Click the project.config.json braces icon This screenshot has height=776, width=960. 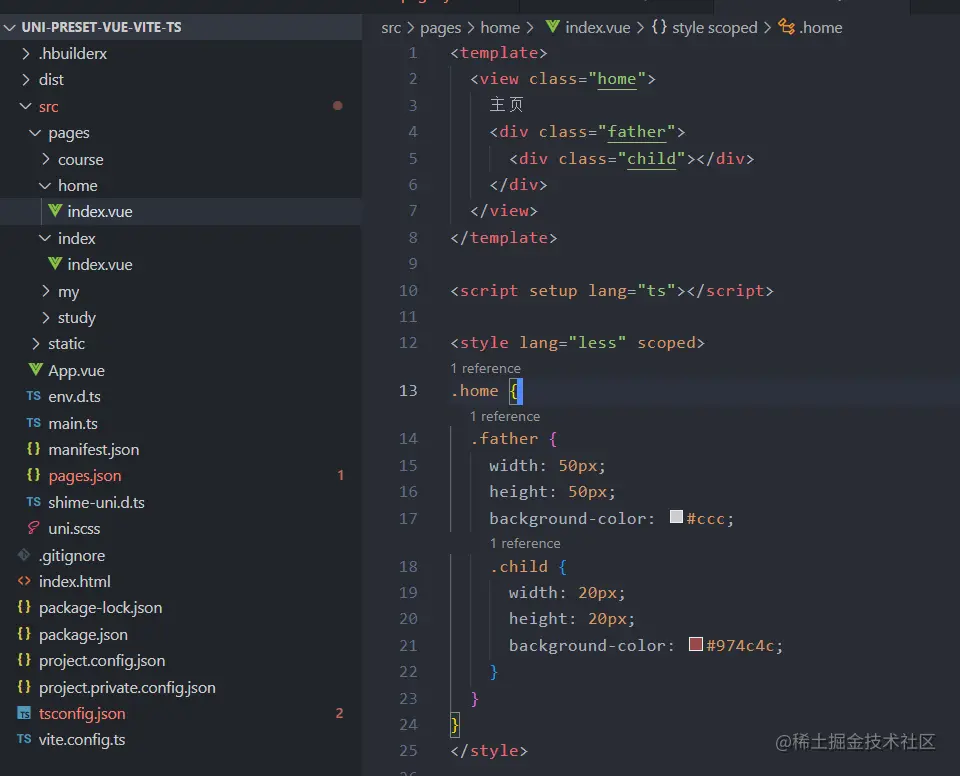coord(24,660)
